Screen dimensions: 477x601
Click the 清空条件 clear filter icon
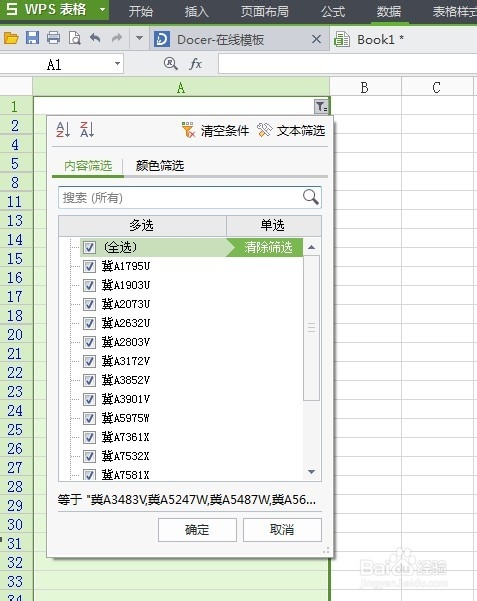[x=188, y=130]
